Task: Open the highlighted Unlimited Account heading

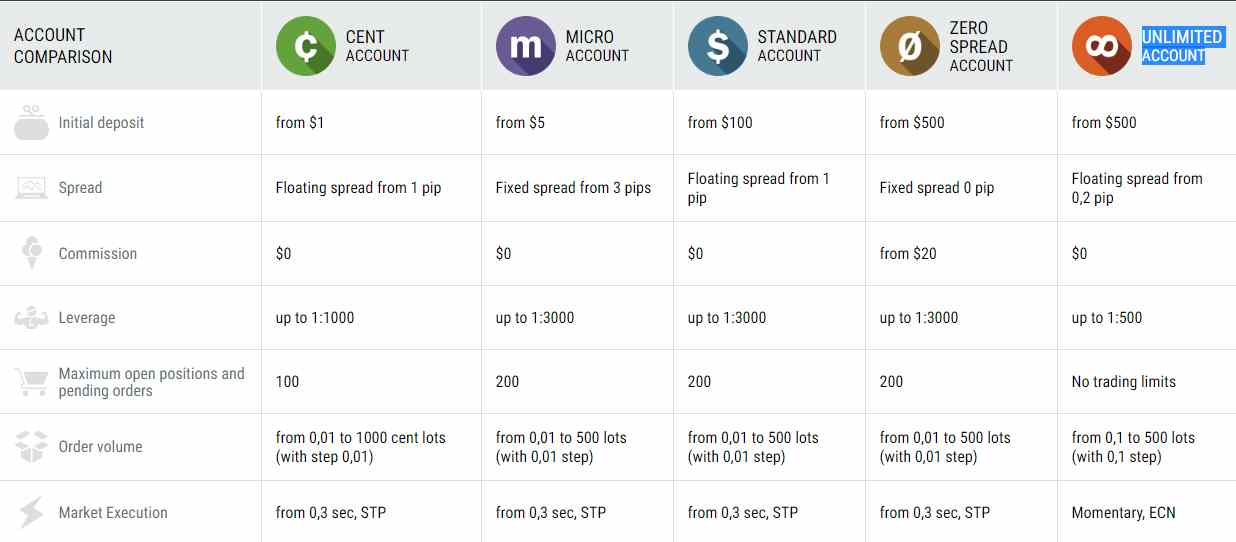Action: coord(1182,46)
